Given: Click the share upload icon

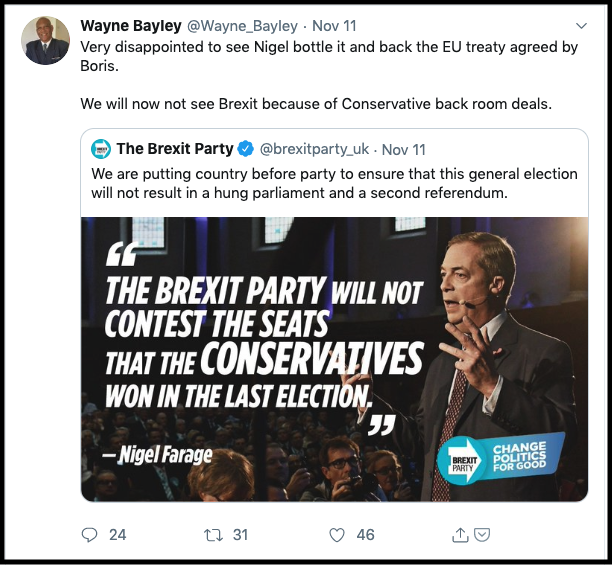Looking at the screenshot, I should coord(460,535).
